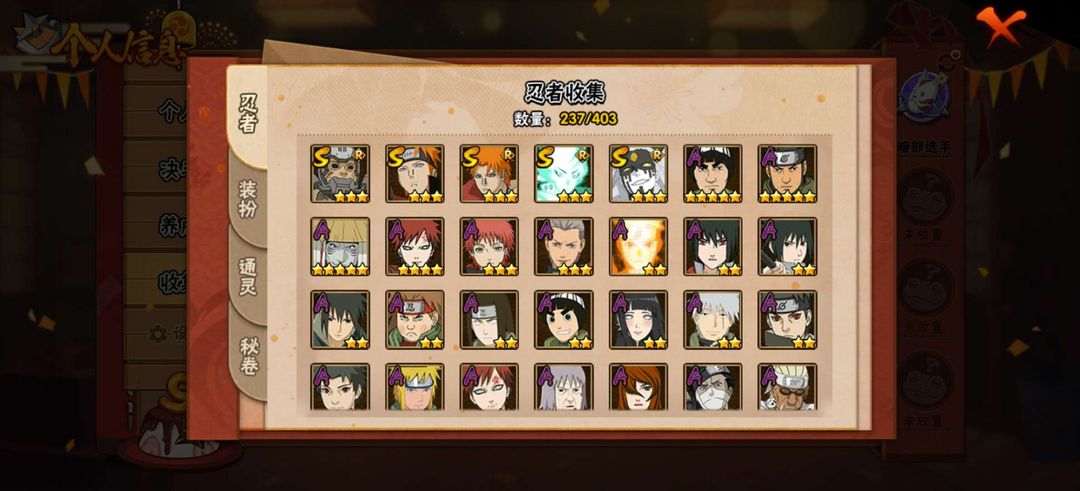Select the S-rank masked puppet ninja portrait

(340, 174)
